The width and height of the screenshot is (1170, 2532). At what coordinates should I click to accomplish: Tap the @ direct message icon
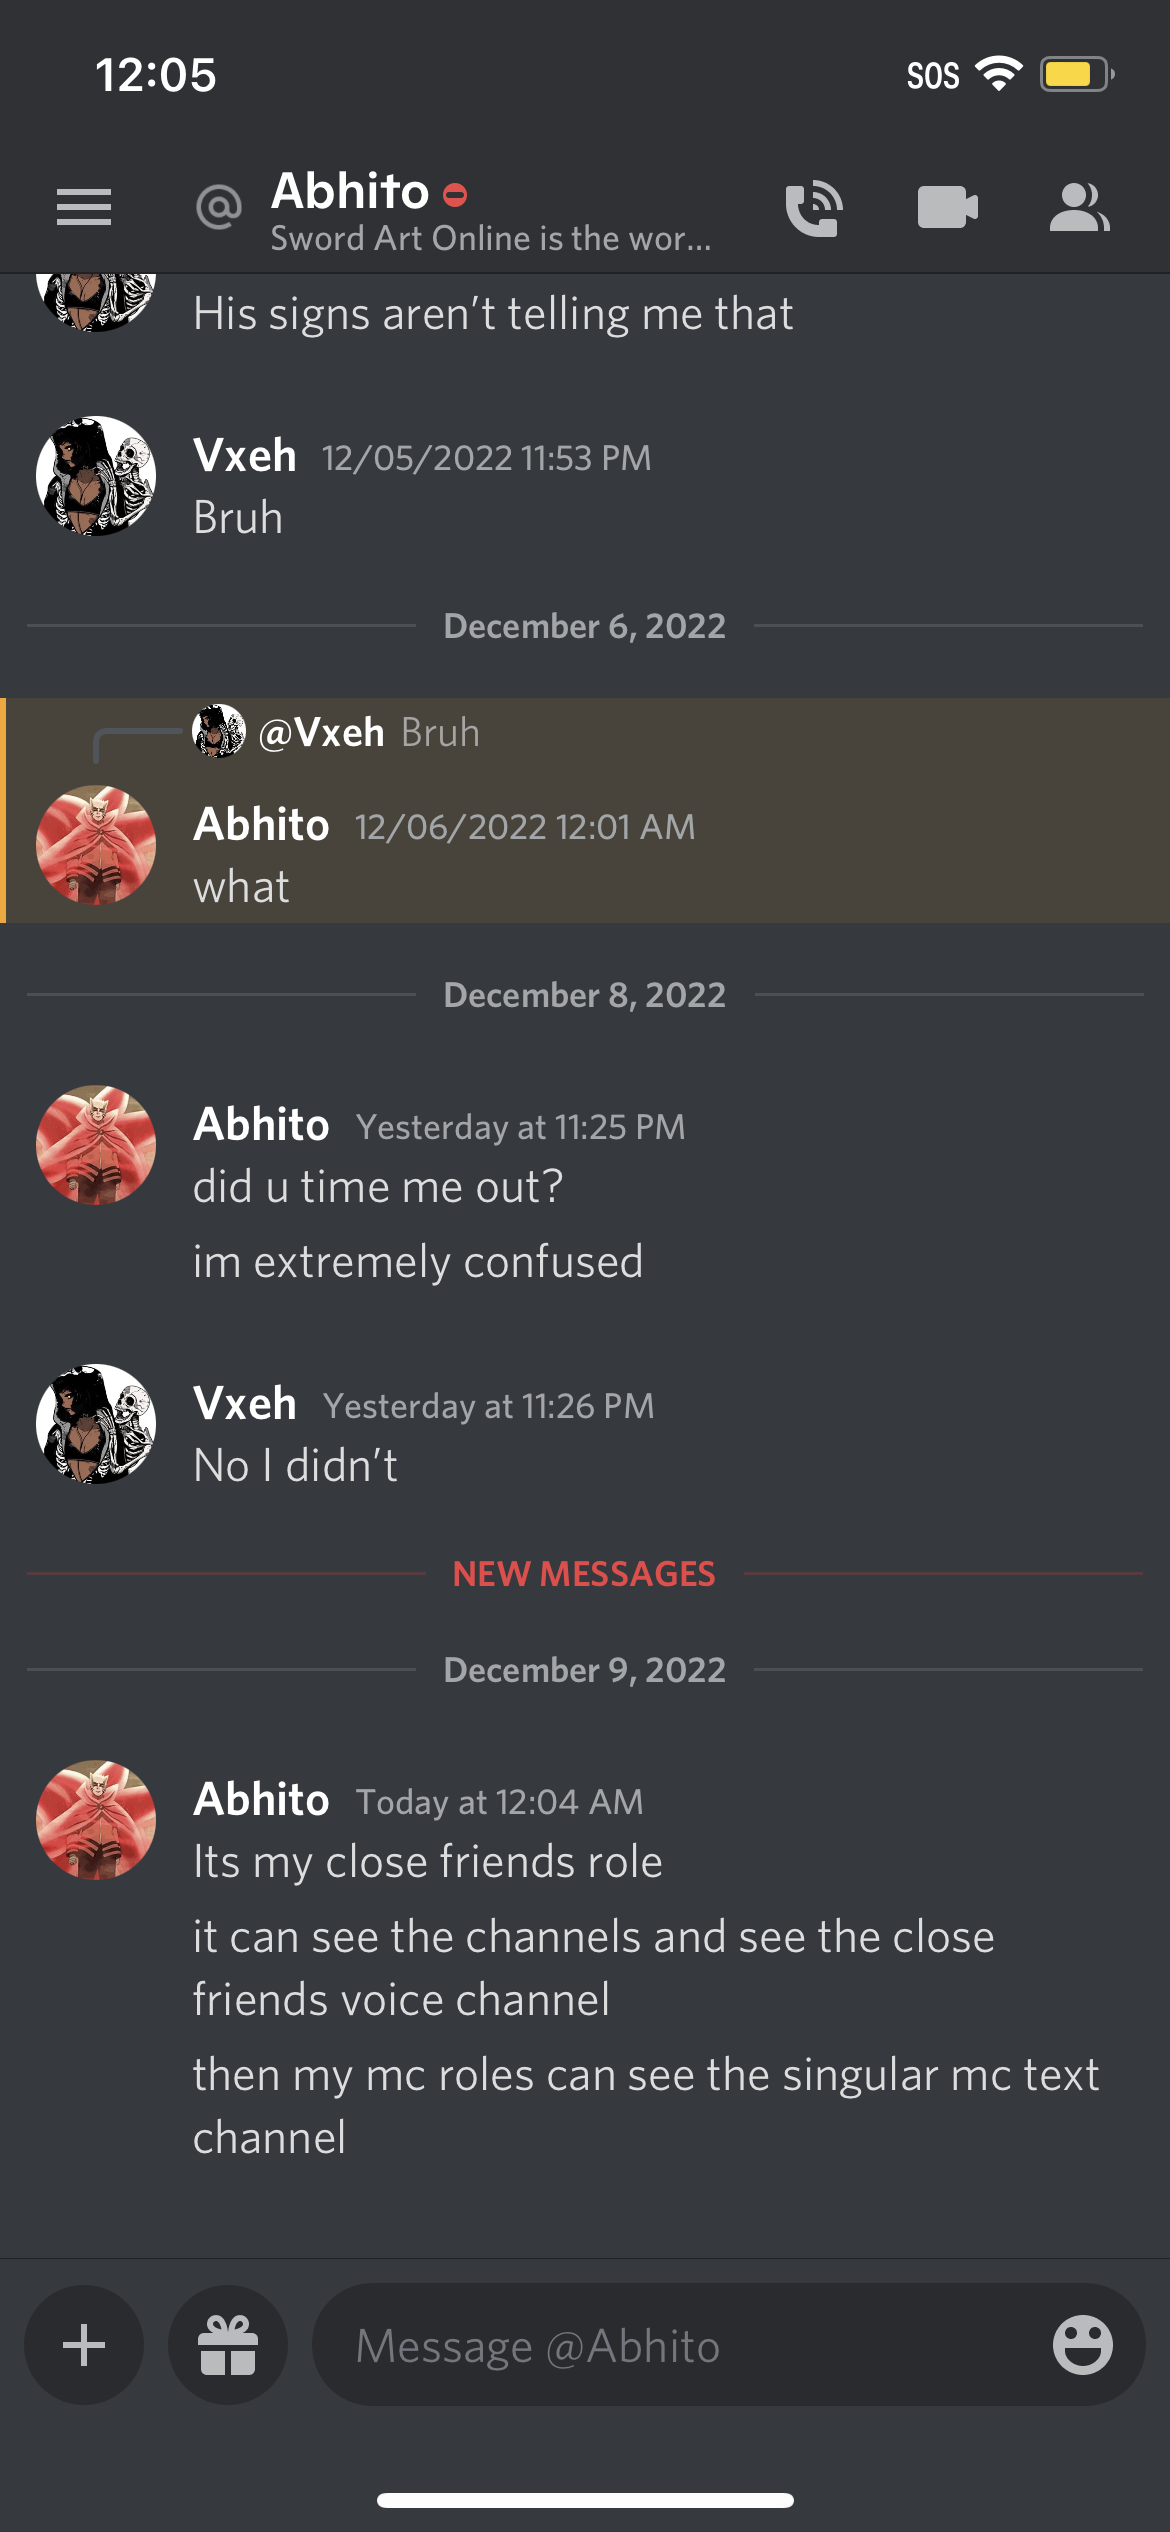point(219,207)
